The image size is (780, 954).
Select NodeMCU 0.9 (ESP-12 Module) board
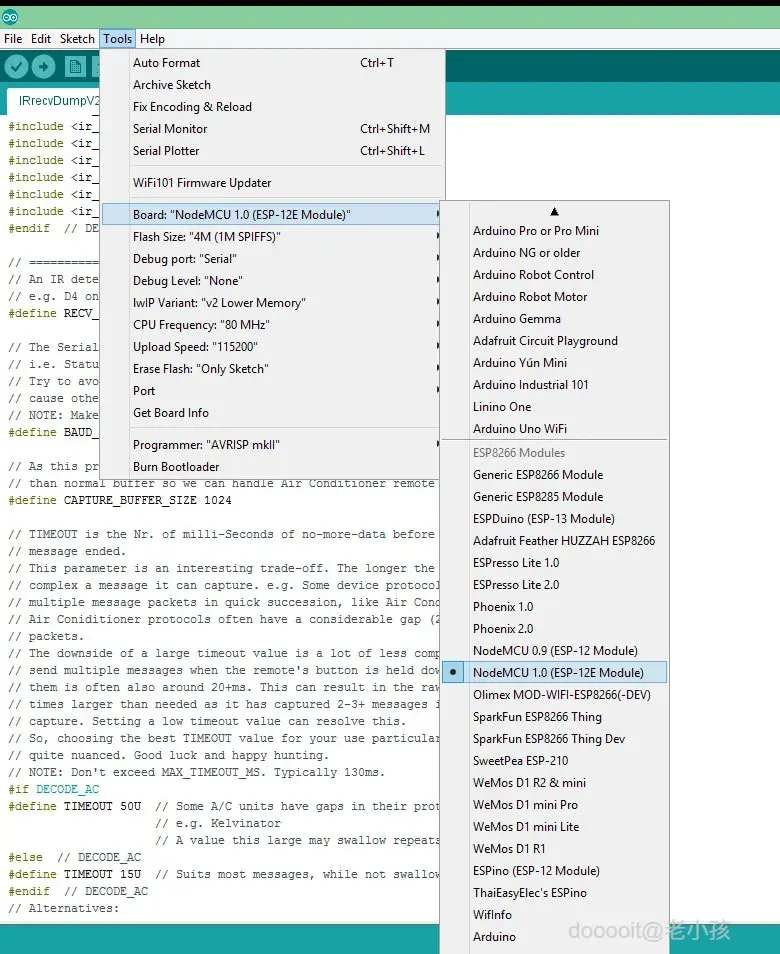554,650
